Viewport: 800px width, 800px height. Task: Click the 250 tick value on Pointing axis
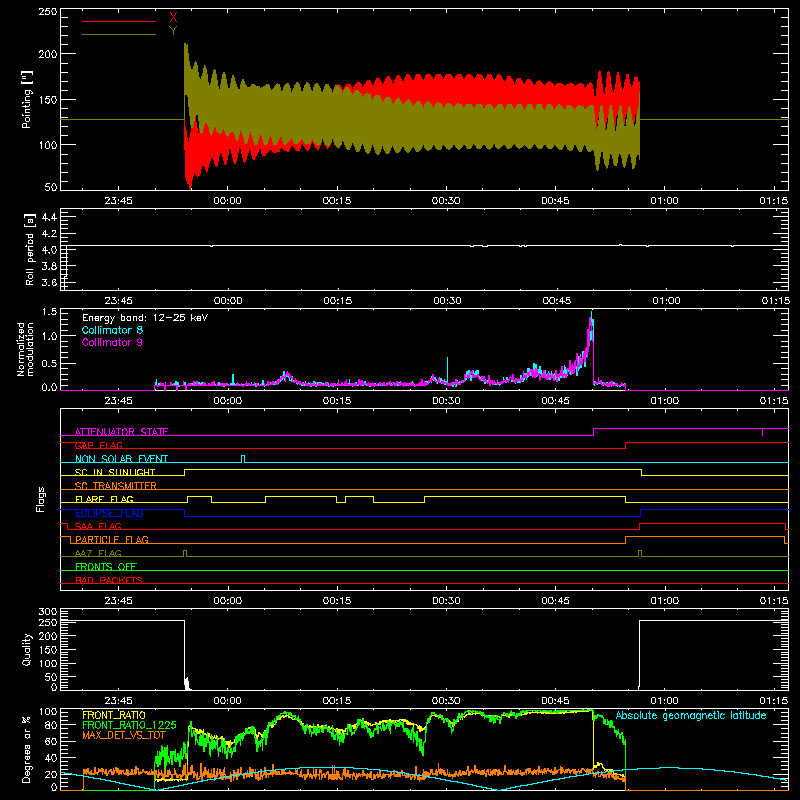click(x=48, y=12)
